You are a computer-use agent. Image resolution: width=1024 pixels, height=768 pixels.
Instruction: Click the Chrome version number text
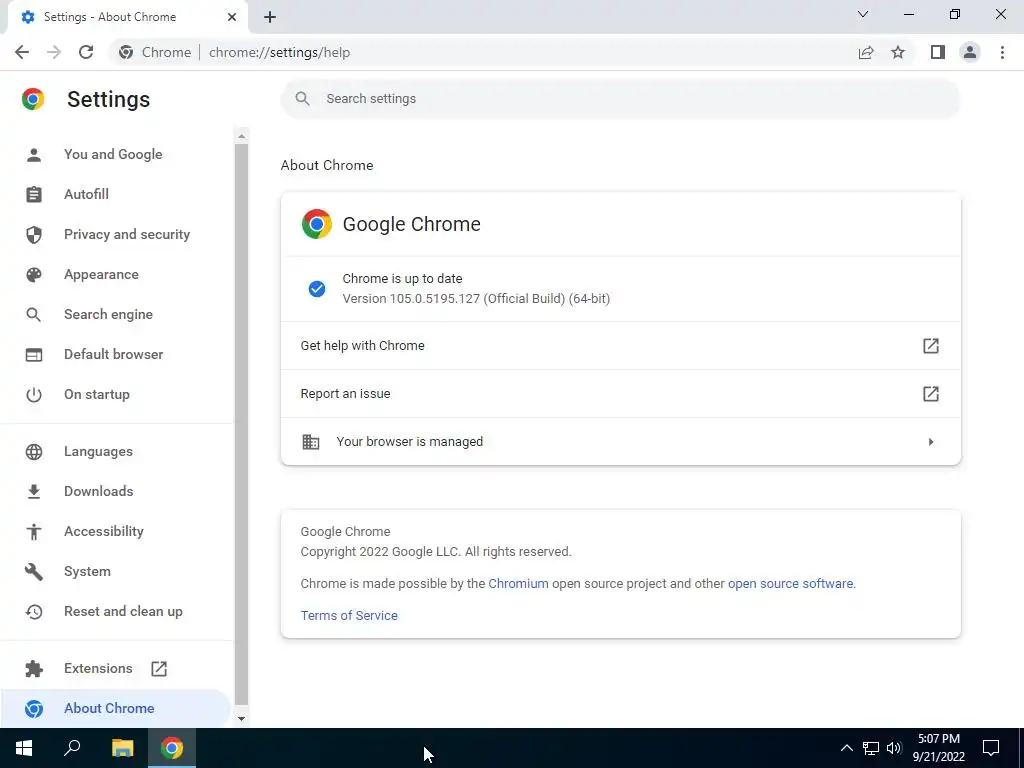click(476, 299)
